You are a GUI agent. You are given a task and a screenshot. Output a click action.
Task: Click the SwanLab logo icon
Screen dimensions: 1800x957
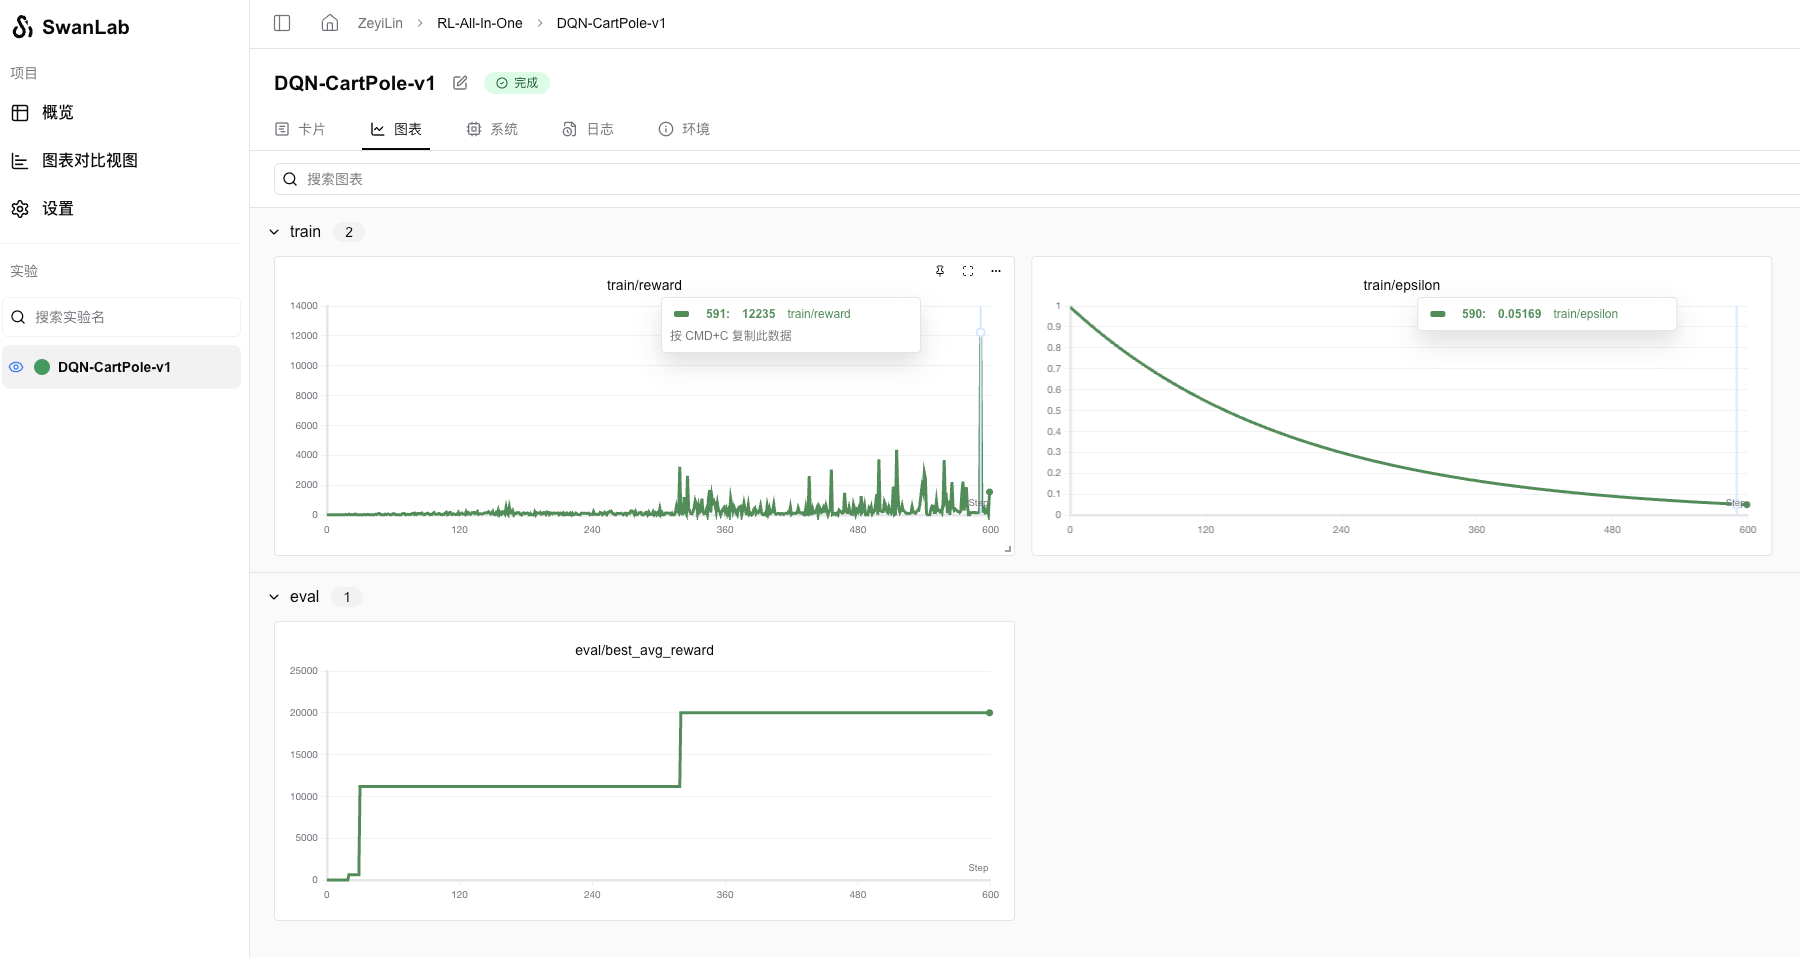coord(22,27)
